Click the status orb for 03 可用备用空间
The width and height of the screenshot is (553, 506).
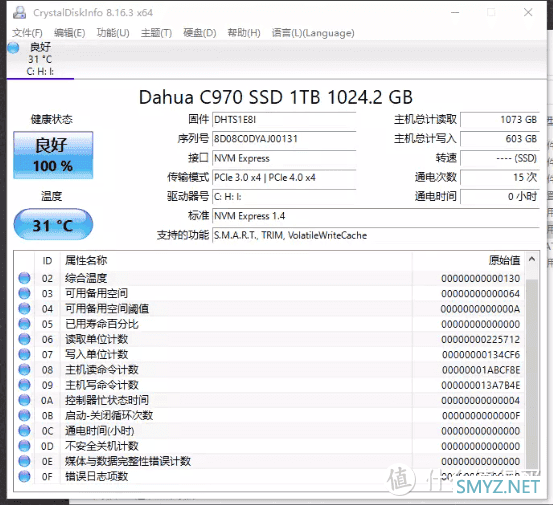[x=24, y=293]
